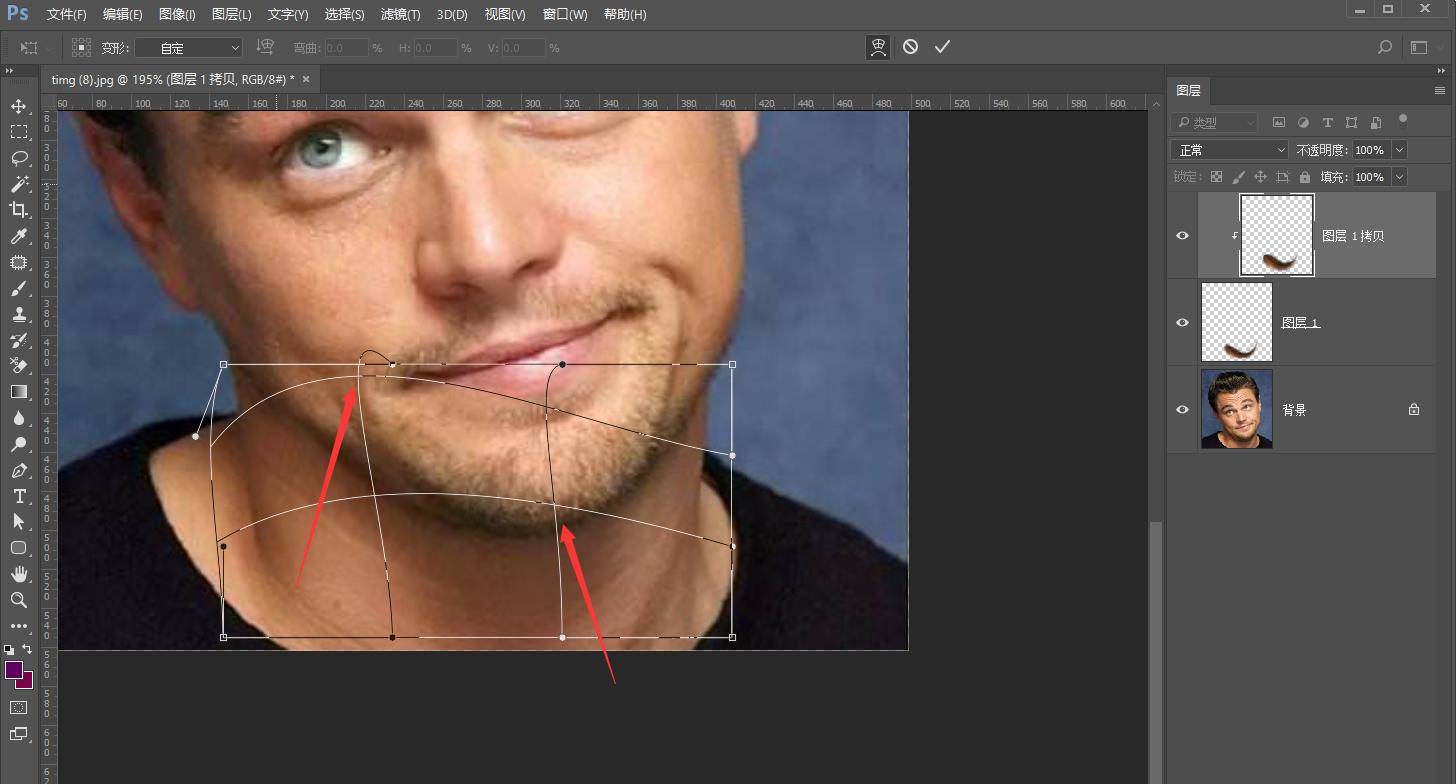Open the 滤镜(T) menu
This screenshot has width=1456, height=784.
point(400,14)
